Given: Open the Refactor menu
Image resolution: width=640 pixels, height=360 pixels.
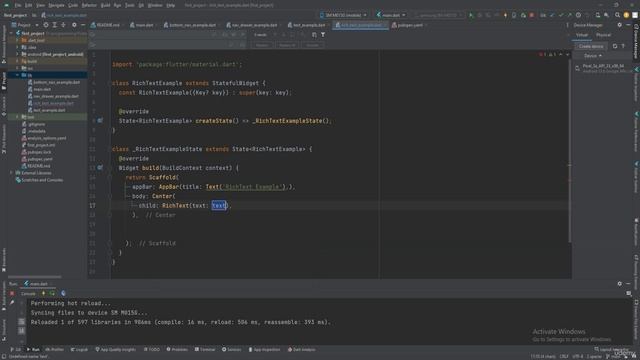Looking at the screenshot, I should 89,5.
